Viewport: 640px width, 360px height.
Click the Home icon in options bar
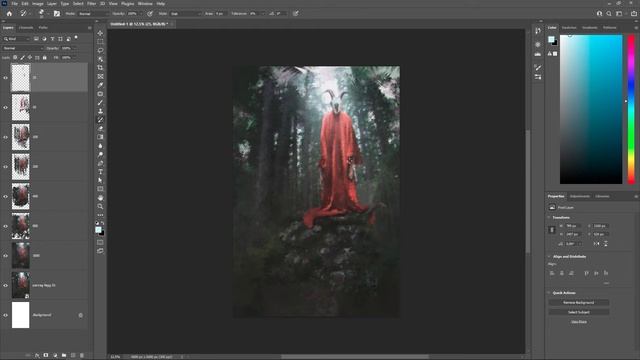coord(9,13)
